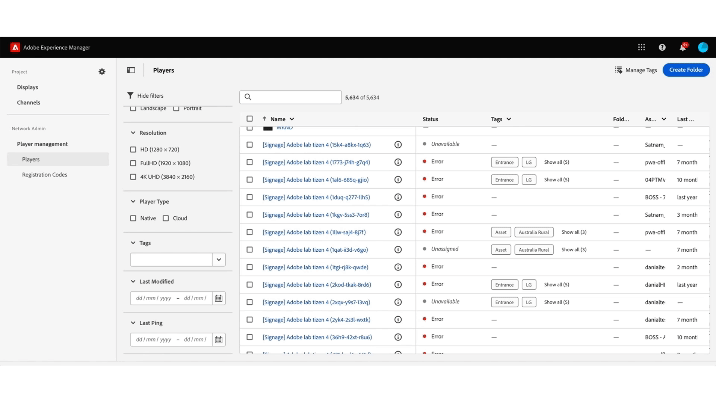The width and height of the screenshot is (716, 402).
Task: Click the Manage Tags button label
Action: 641,70
